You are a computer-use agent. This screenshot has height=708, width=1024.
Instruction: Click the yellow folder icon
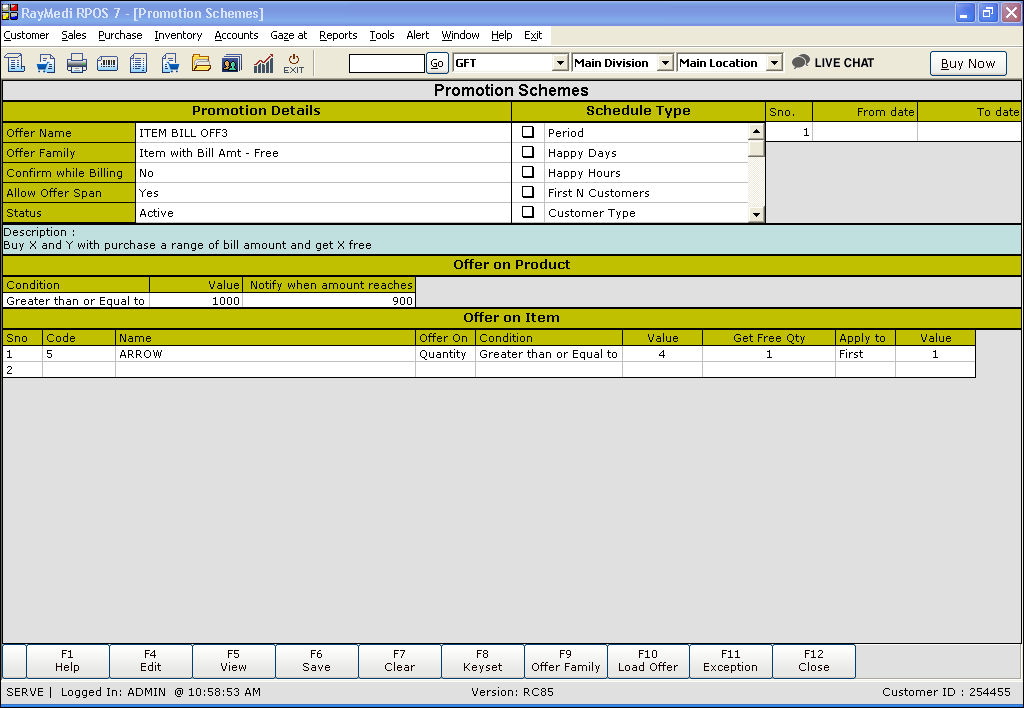[201, 63]
